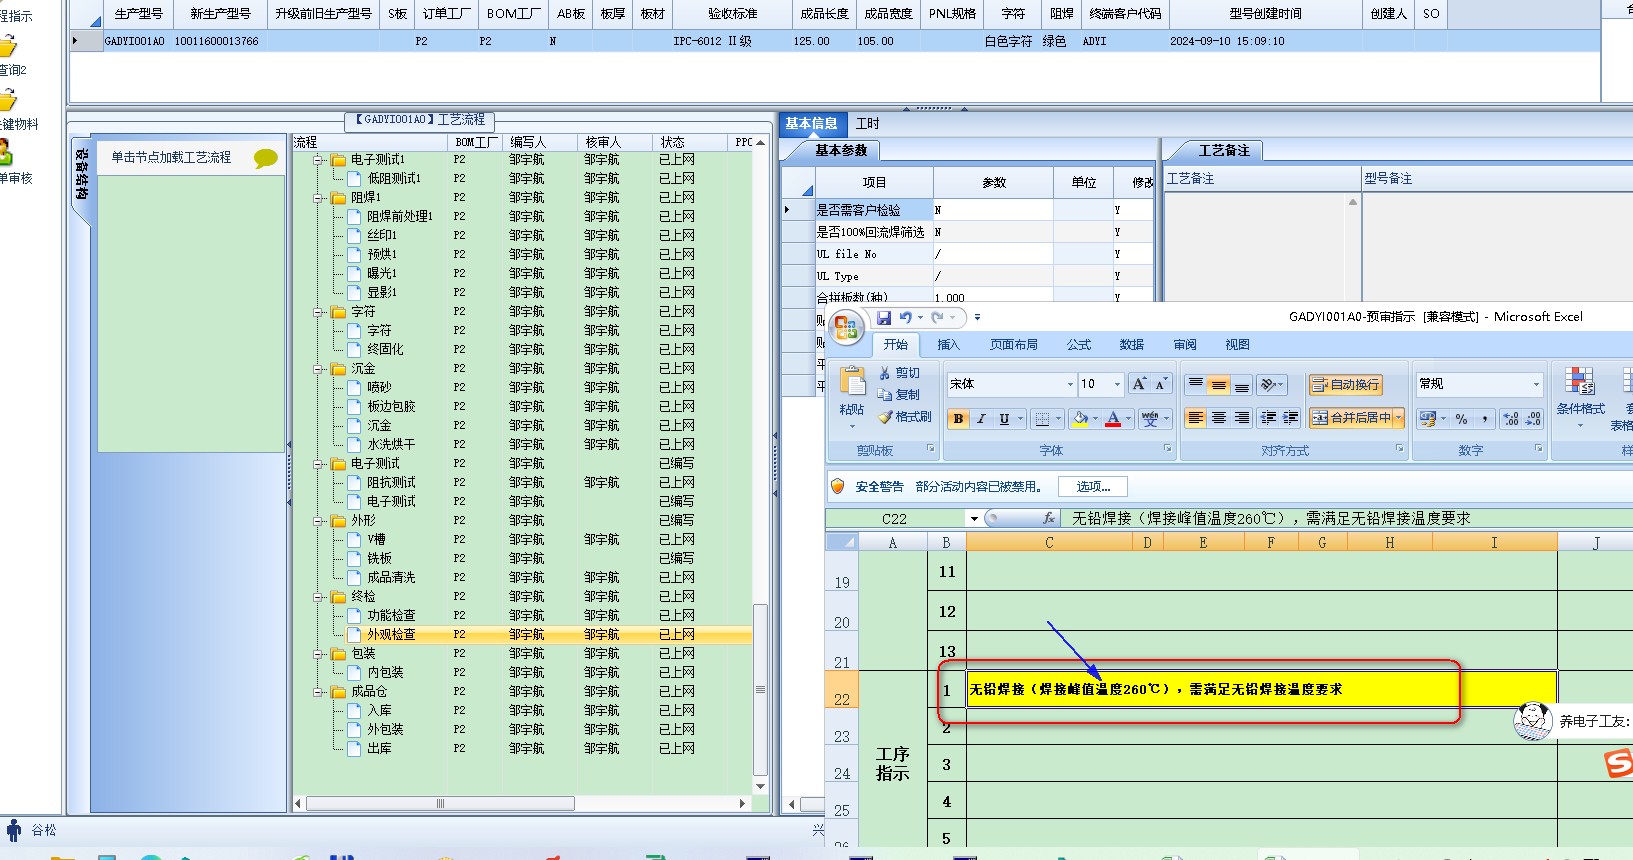Toggle Merge and Center (合并后居中)

pos(1351,418)
